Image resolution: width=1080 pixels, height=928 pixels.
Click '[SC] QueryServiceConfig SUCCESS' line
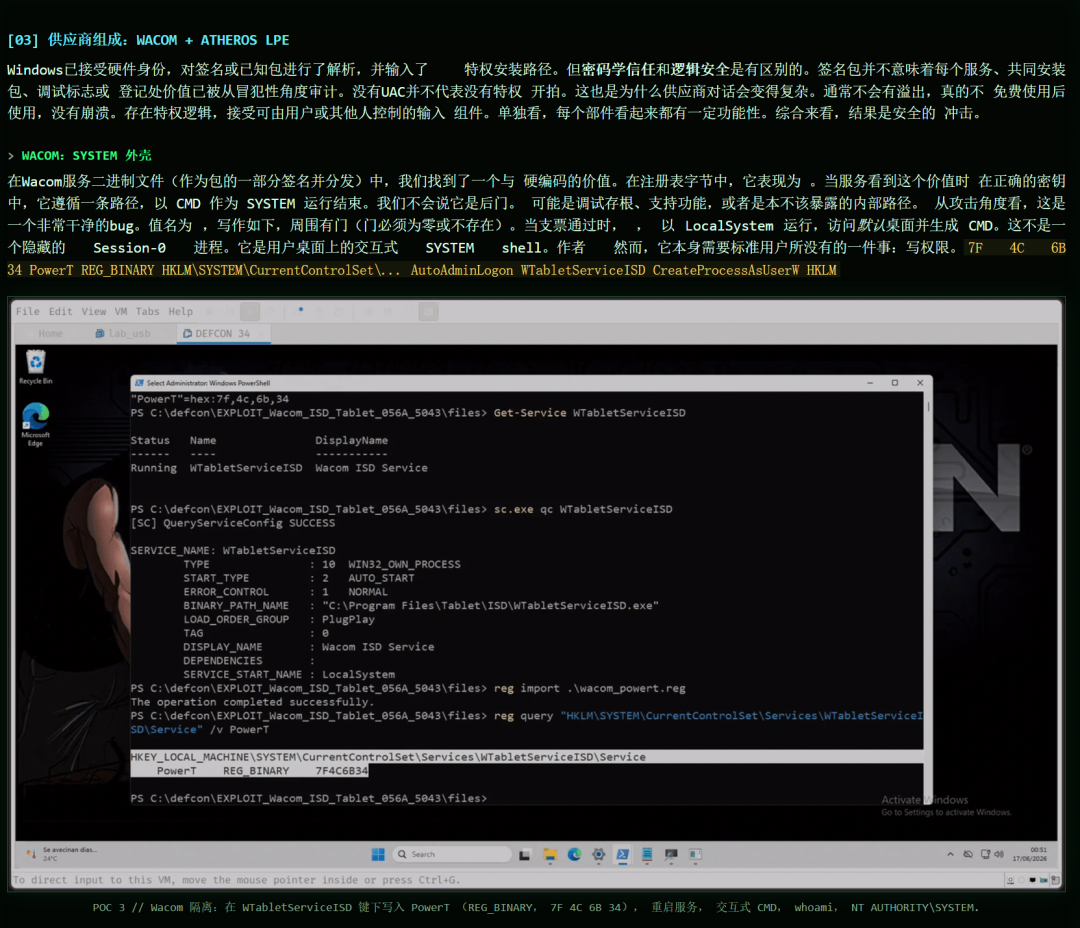(x=233, y=523)
